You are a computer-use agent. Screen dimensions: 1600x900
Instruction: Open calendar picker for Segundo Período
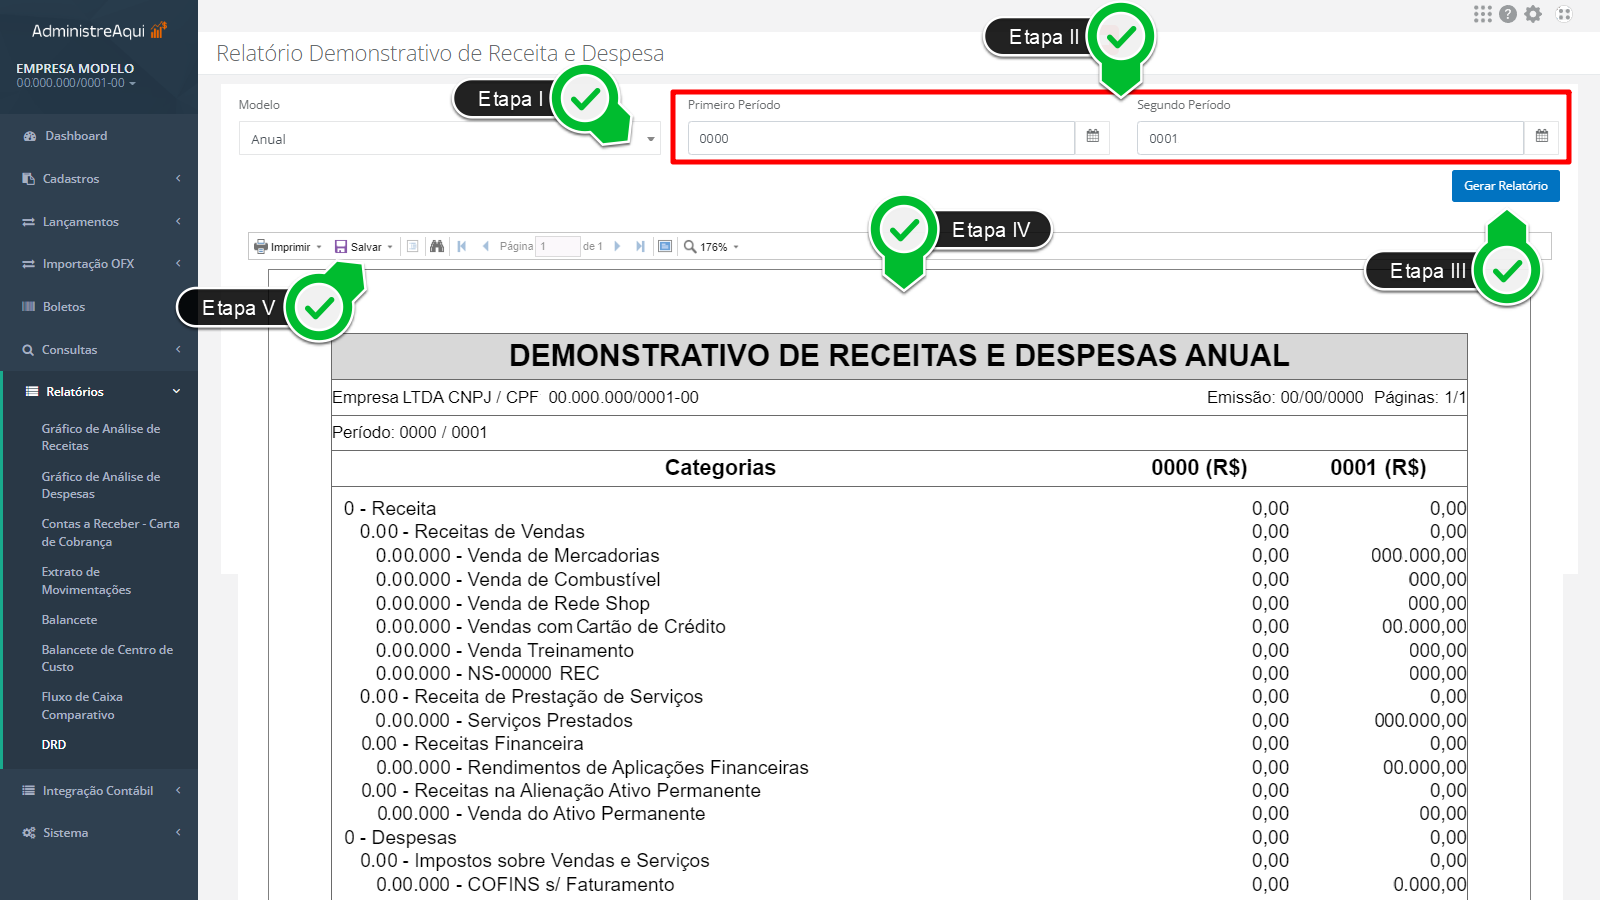[1541, 137]
